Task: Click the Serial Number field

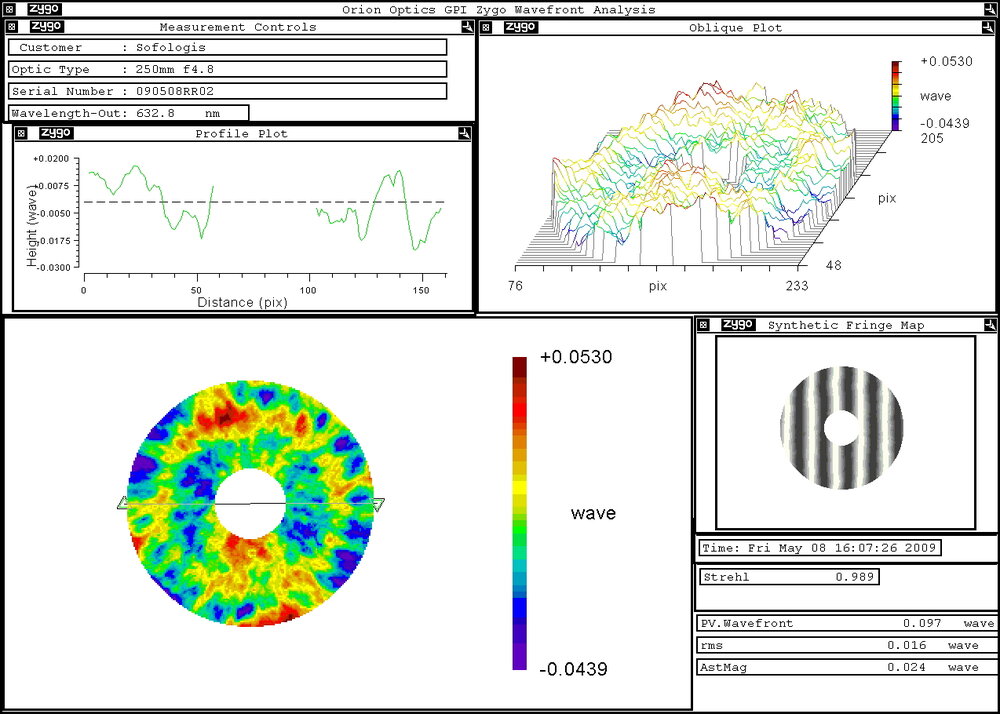Action: [228, 91]
